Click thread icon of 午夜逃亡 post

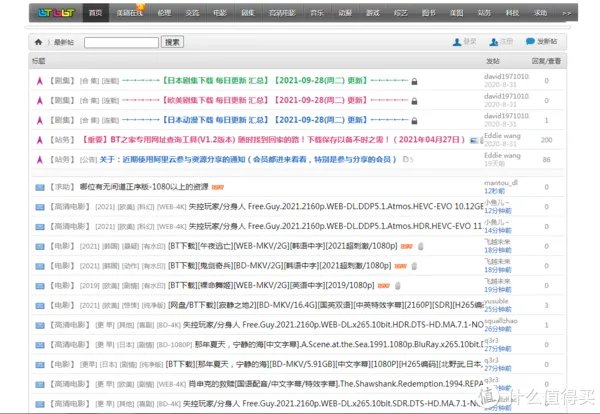40,247
